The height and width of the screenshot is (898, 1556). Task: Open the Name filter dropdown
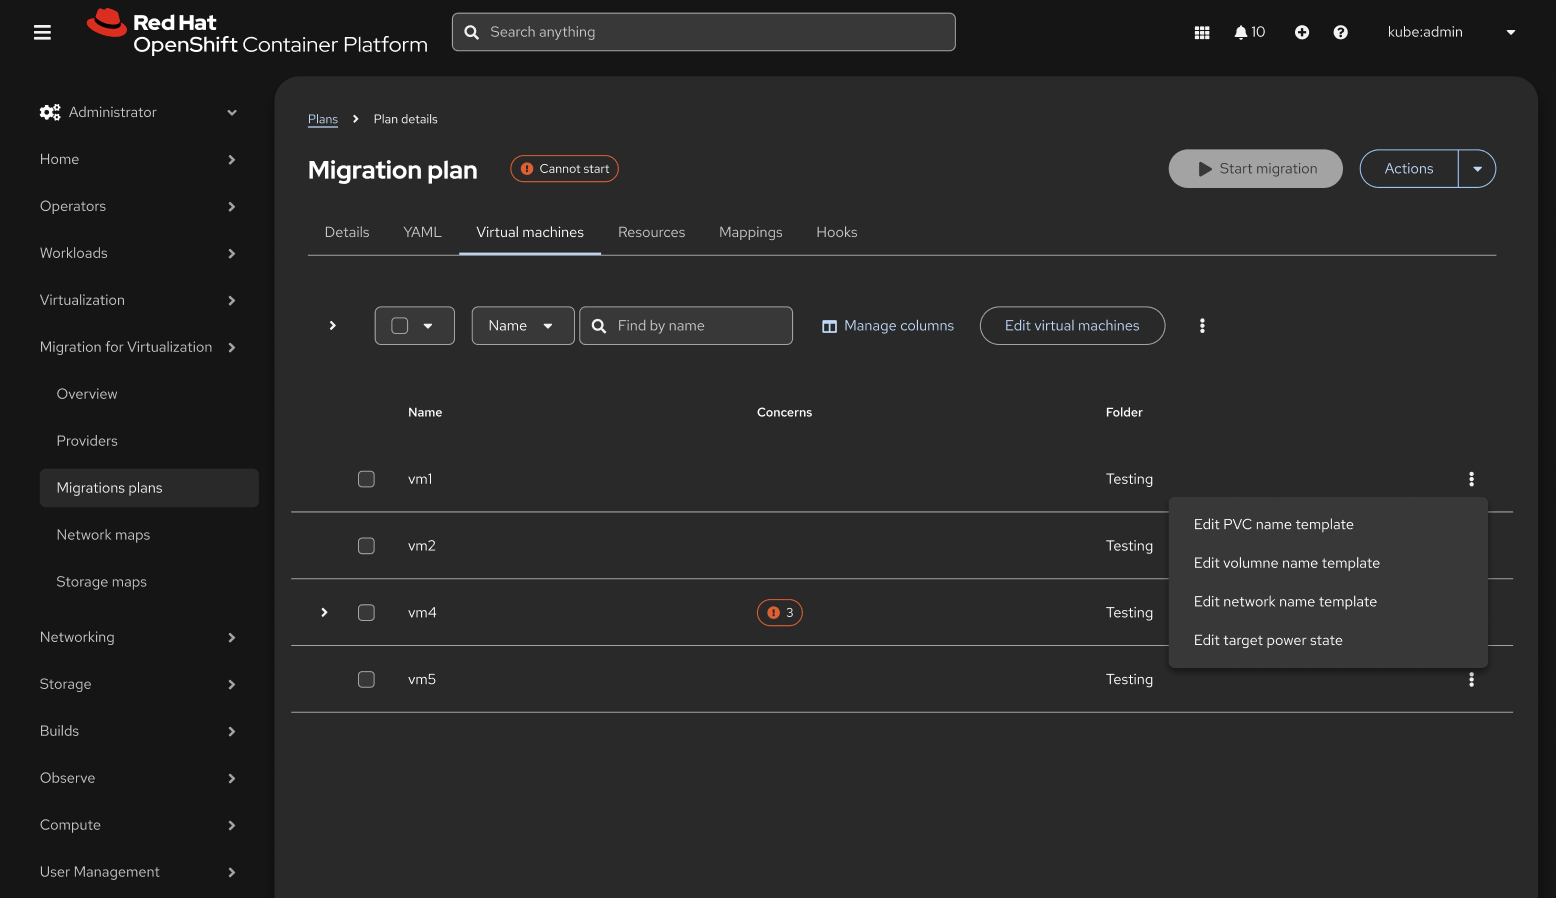(522, 326)
